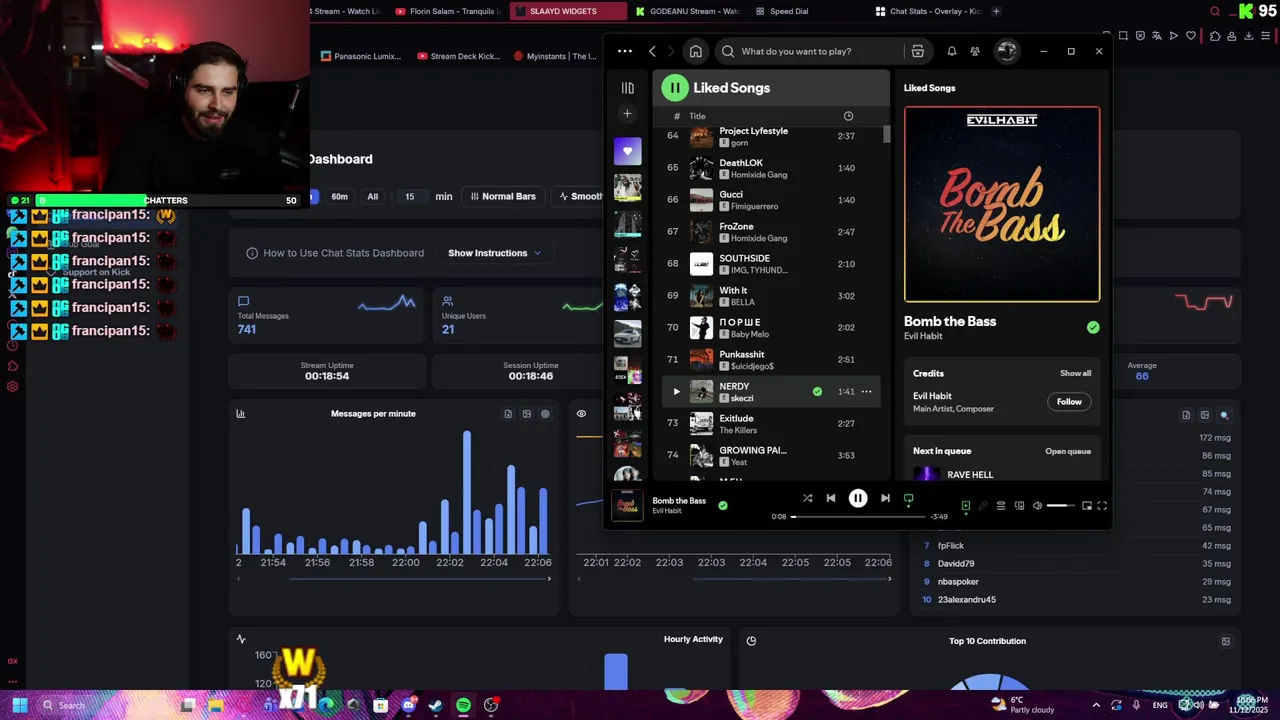Screen dimensions: 1280x720
Task: Open Spotify queue icon
Action: click(x=1001, y=506)
